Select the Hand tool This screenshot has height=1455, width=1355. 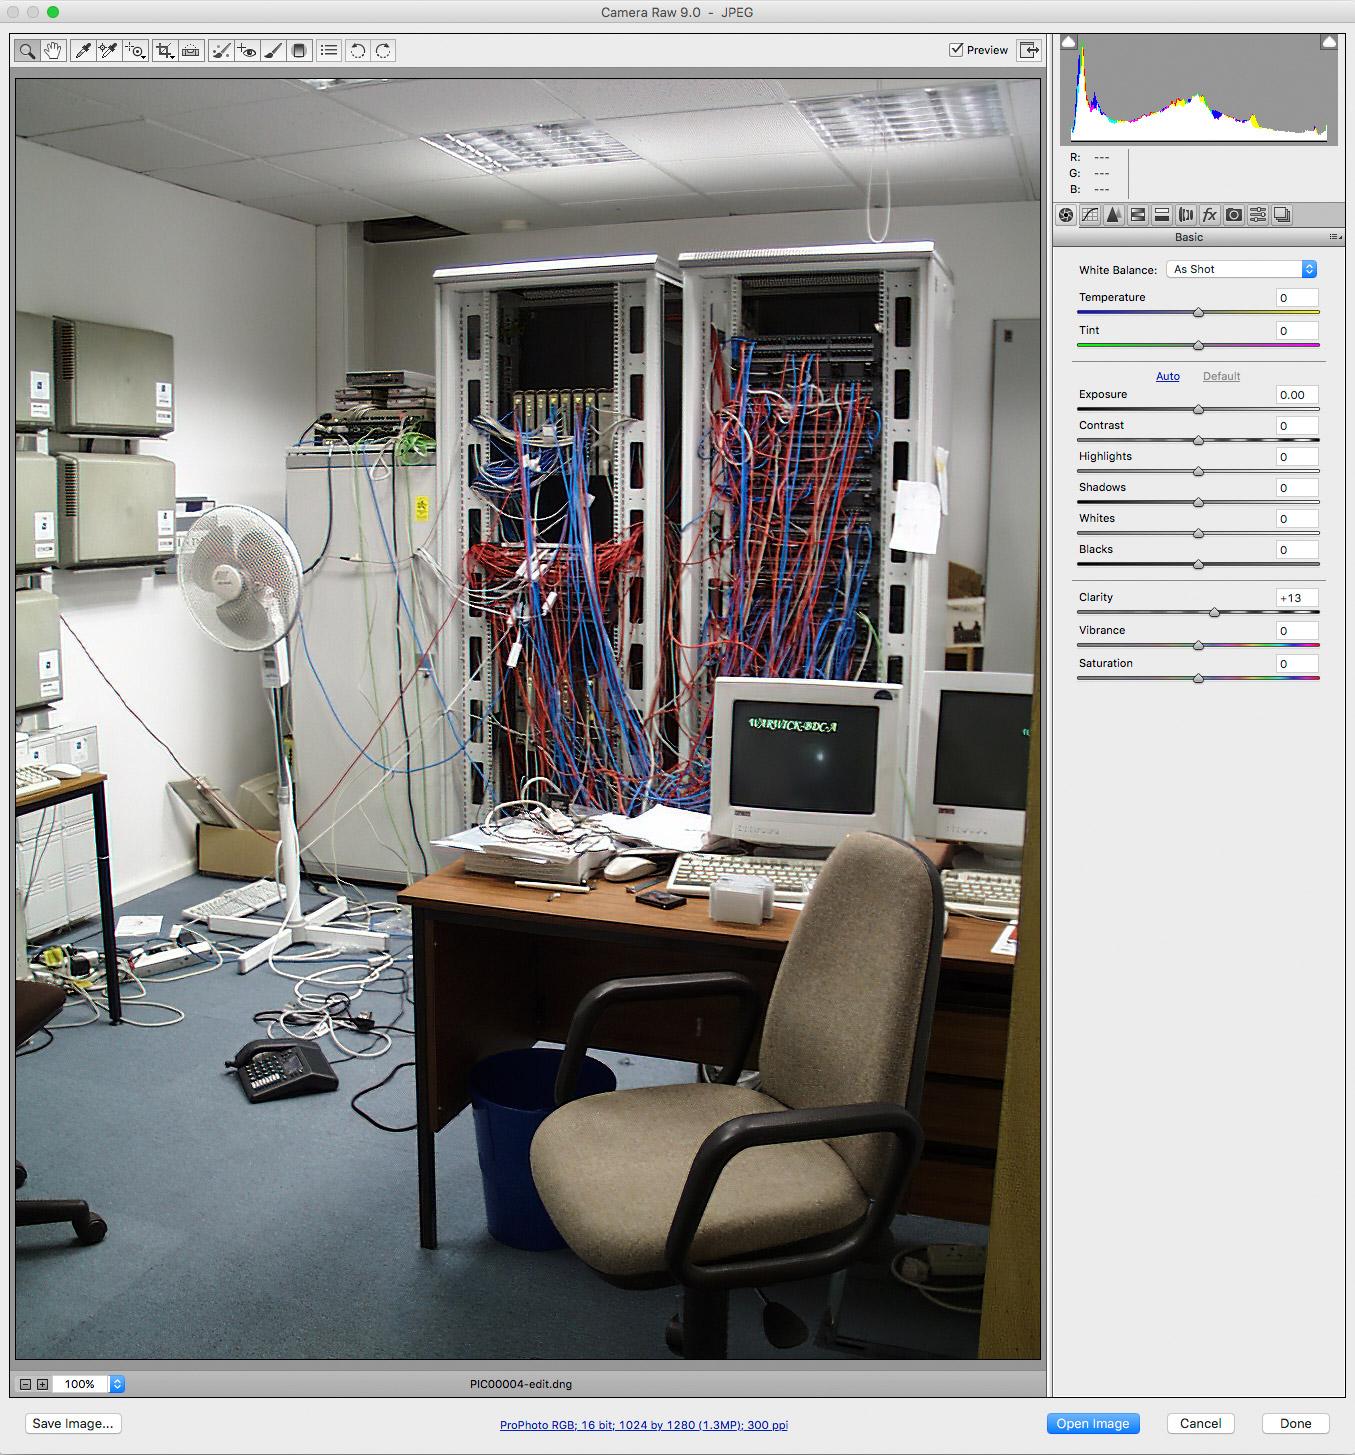(53, 50)
